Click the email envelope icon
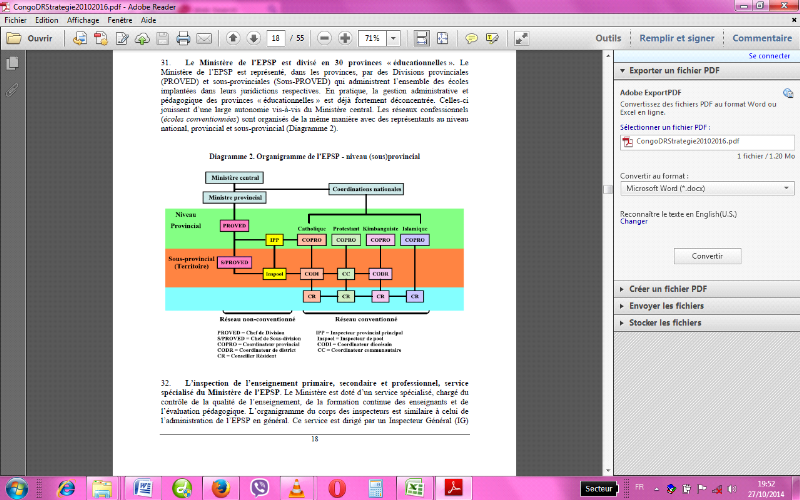 tap(204, 38)
